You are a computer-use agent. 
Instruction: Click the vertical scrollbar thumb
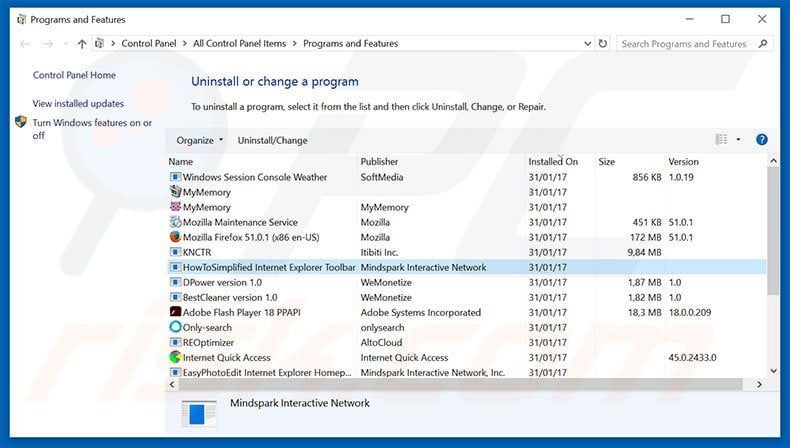(x=773, y=231)
